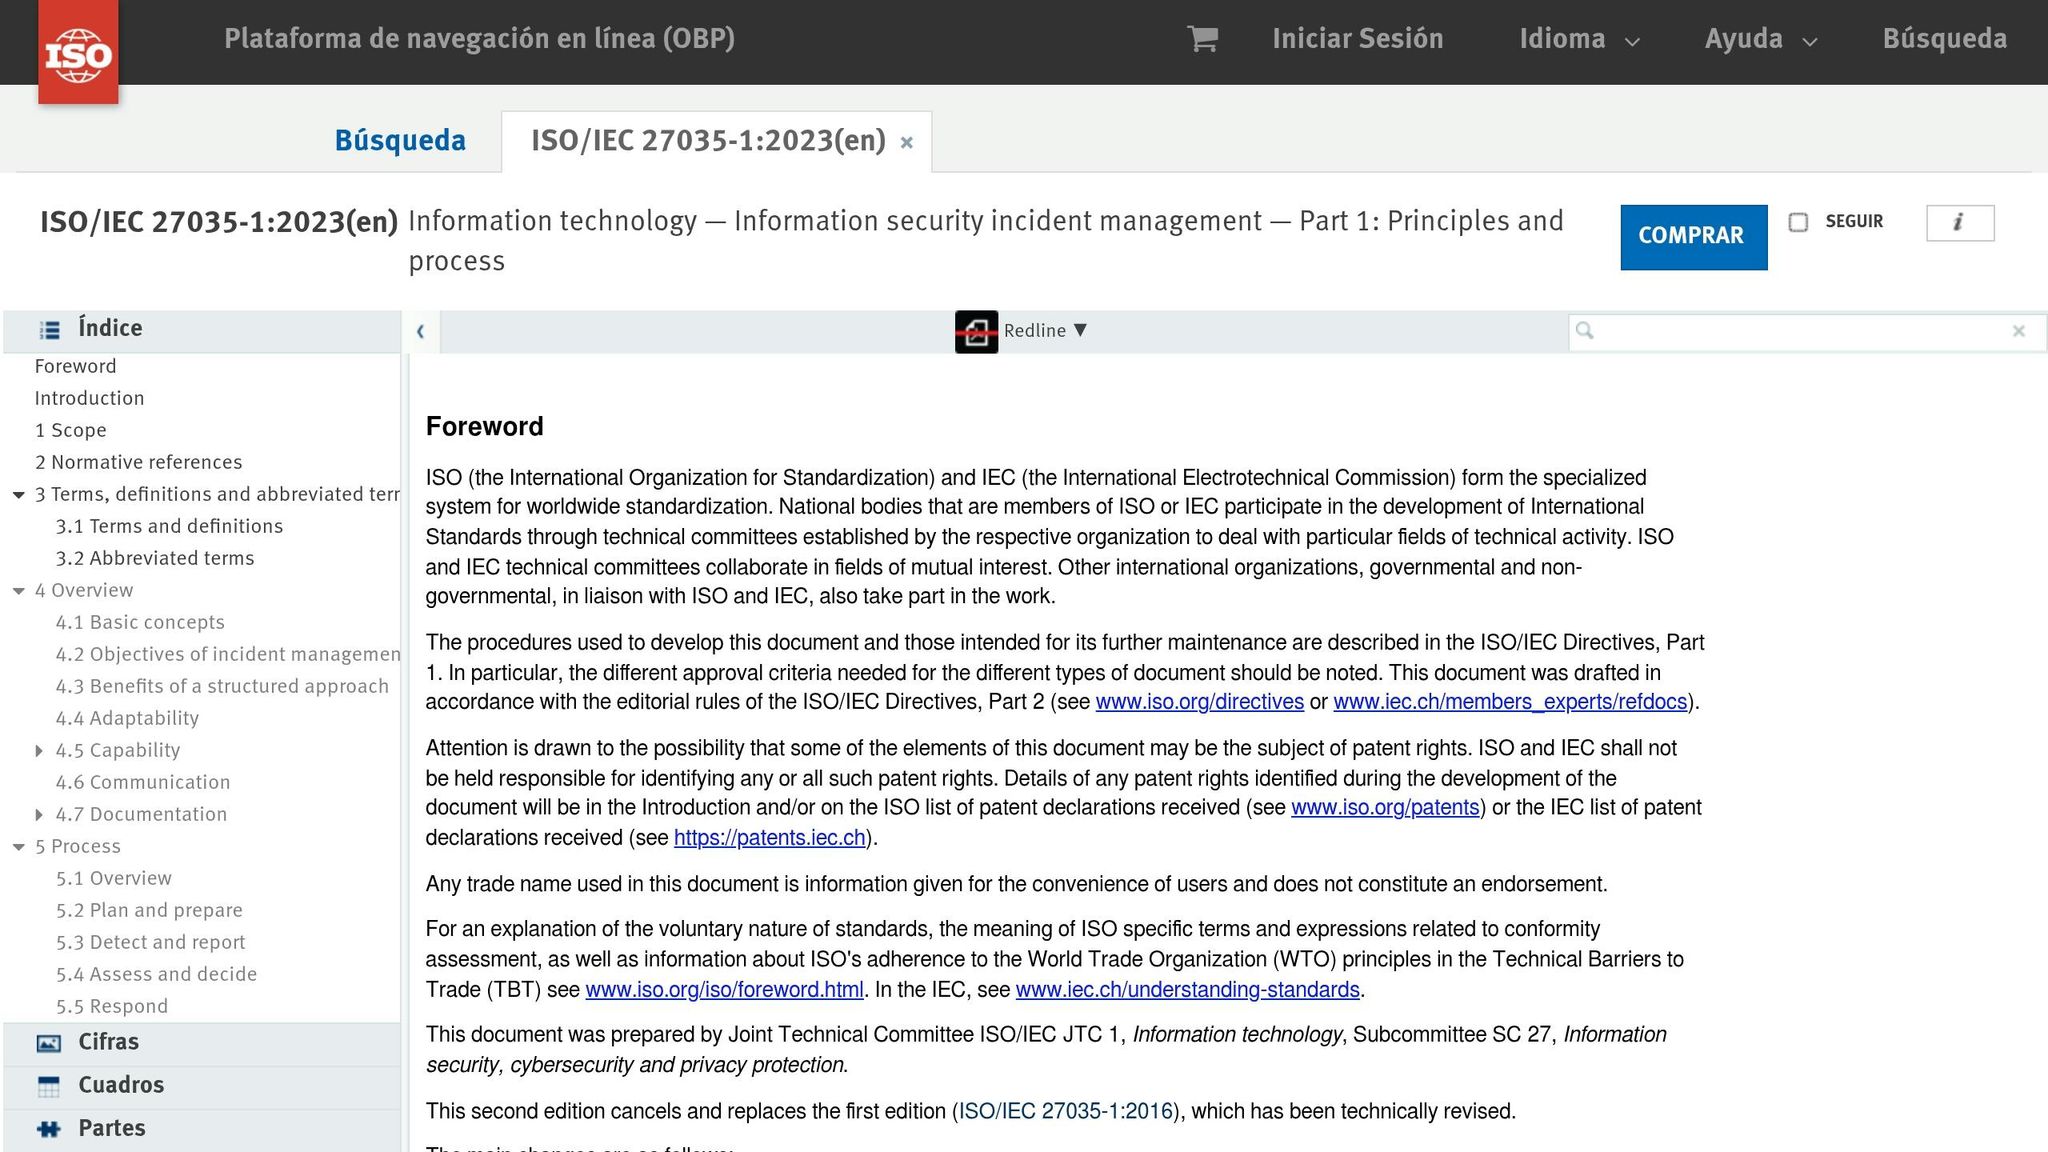Open www.iso.org/patents link
The image size is (2048, 1152).
tap(1385, 808)
